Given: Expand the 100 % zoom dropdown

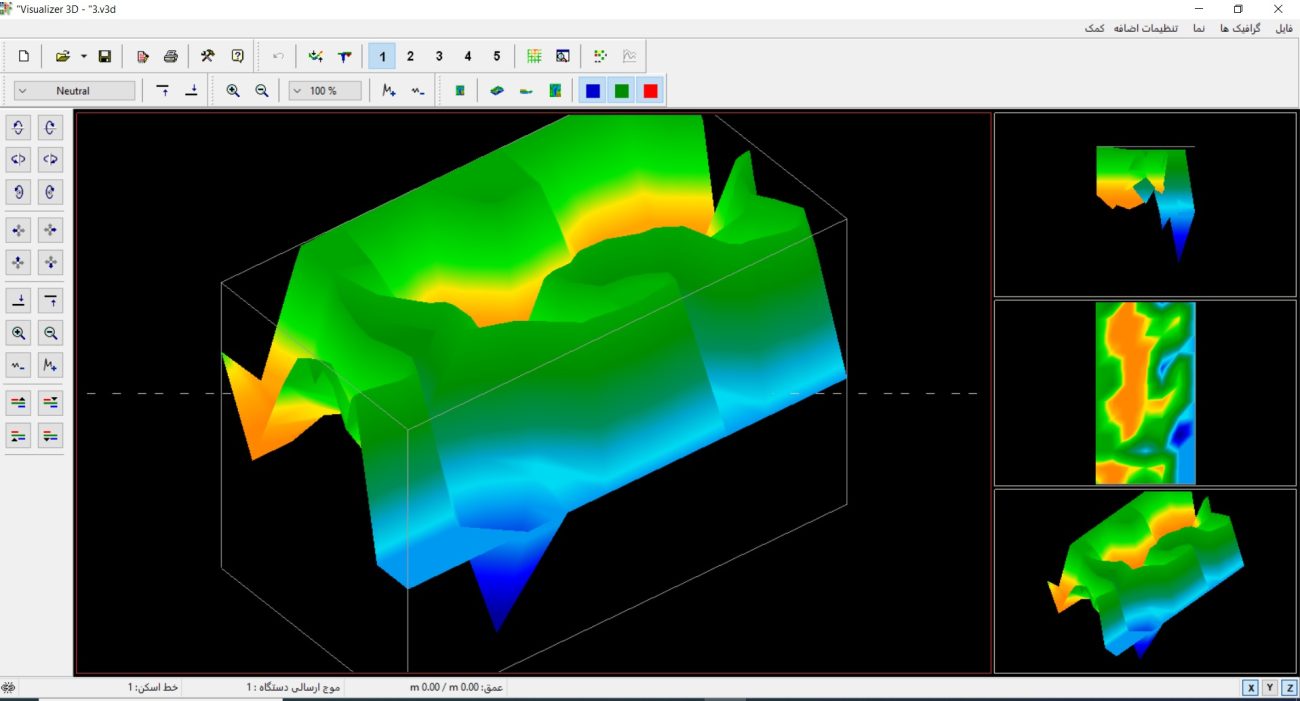Looking at the screenshot, I should (x=325, y=91).
